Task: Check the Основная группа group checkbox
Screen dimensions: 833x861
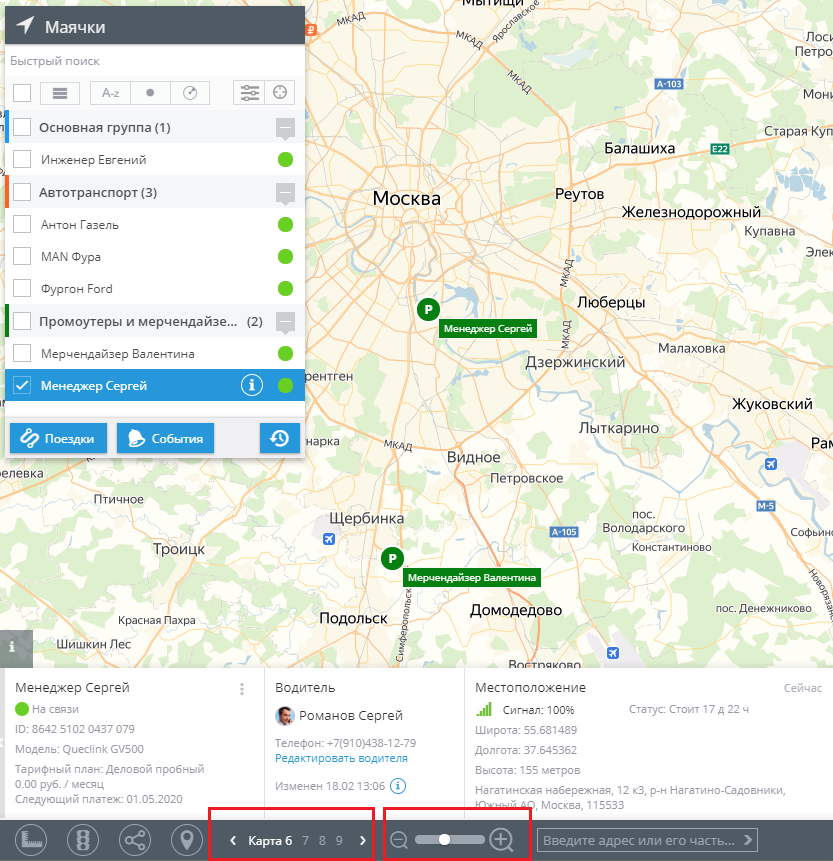Action: [x=22, y=127]
